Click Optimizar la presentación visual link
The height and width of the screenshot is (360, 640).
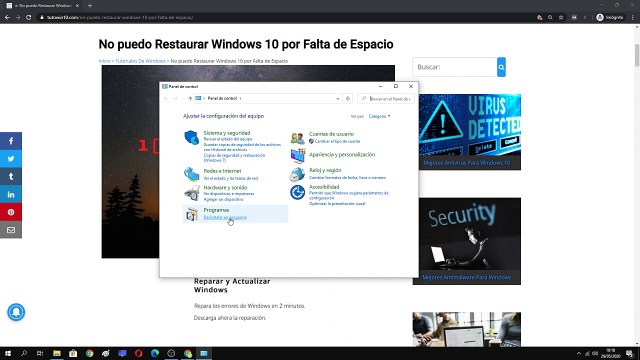click(337, 204)
